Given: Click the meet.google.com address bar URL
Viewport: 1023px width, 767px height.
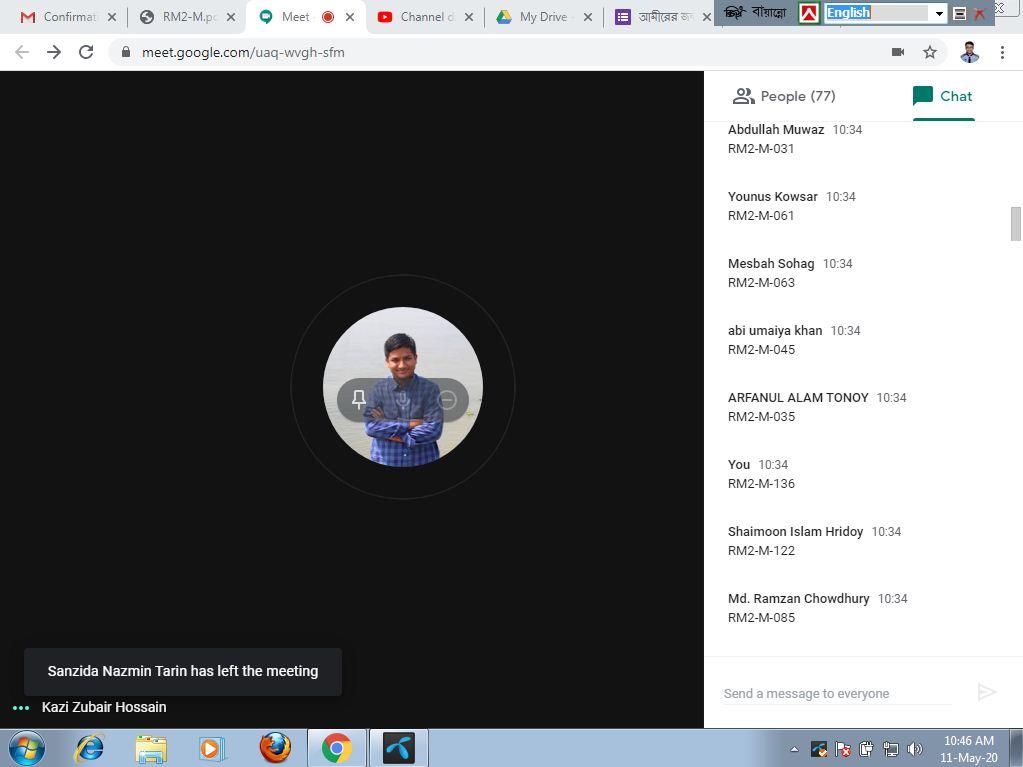Looking at the screenshot, I should click(243, 52).
